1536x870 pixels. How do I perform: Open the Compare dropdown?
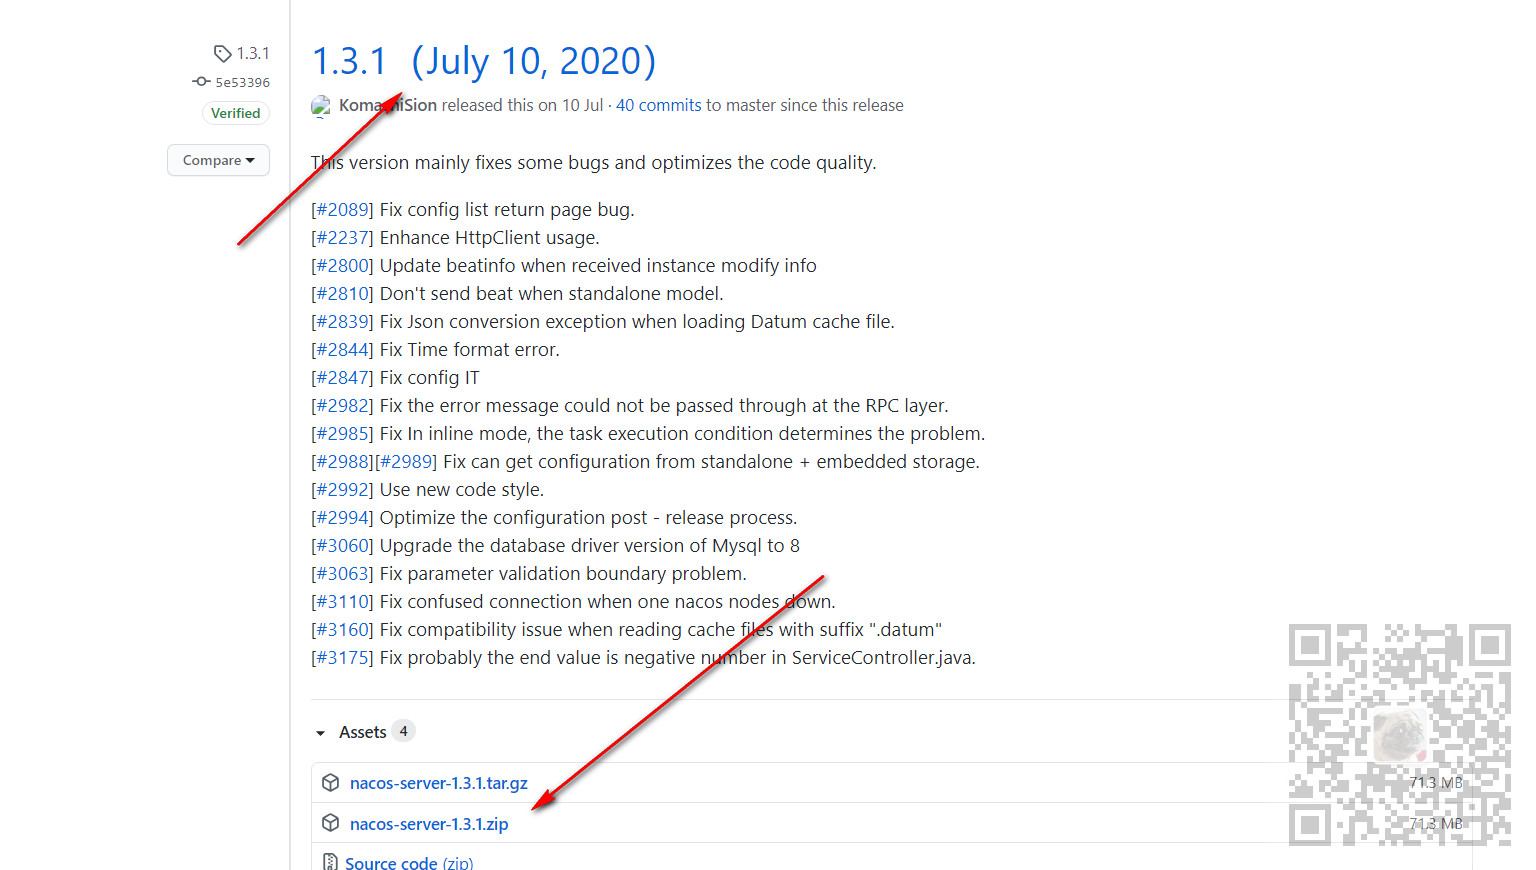(218, 160)
